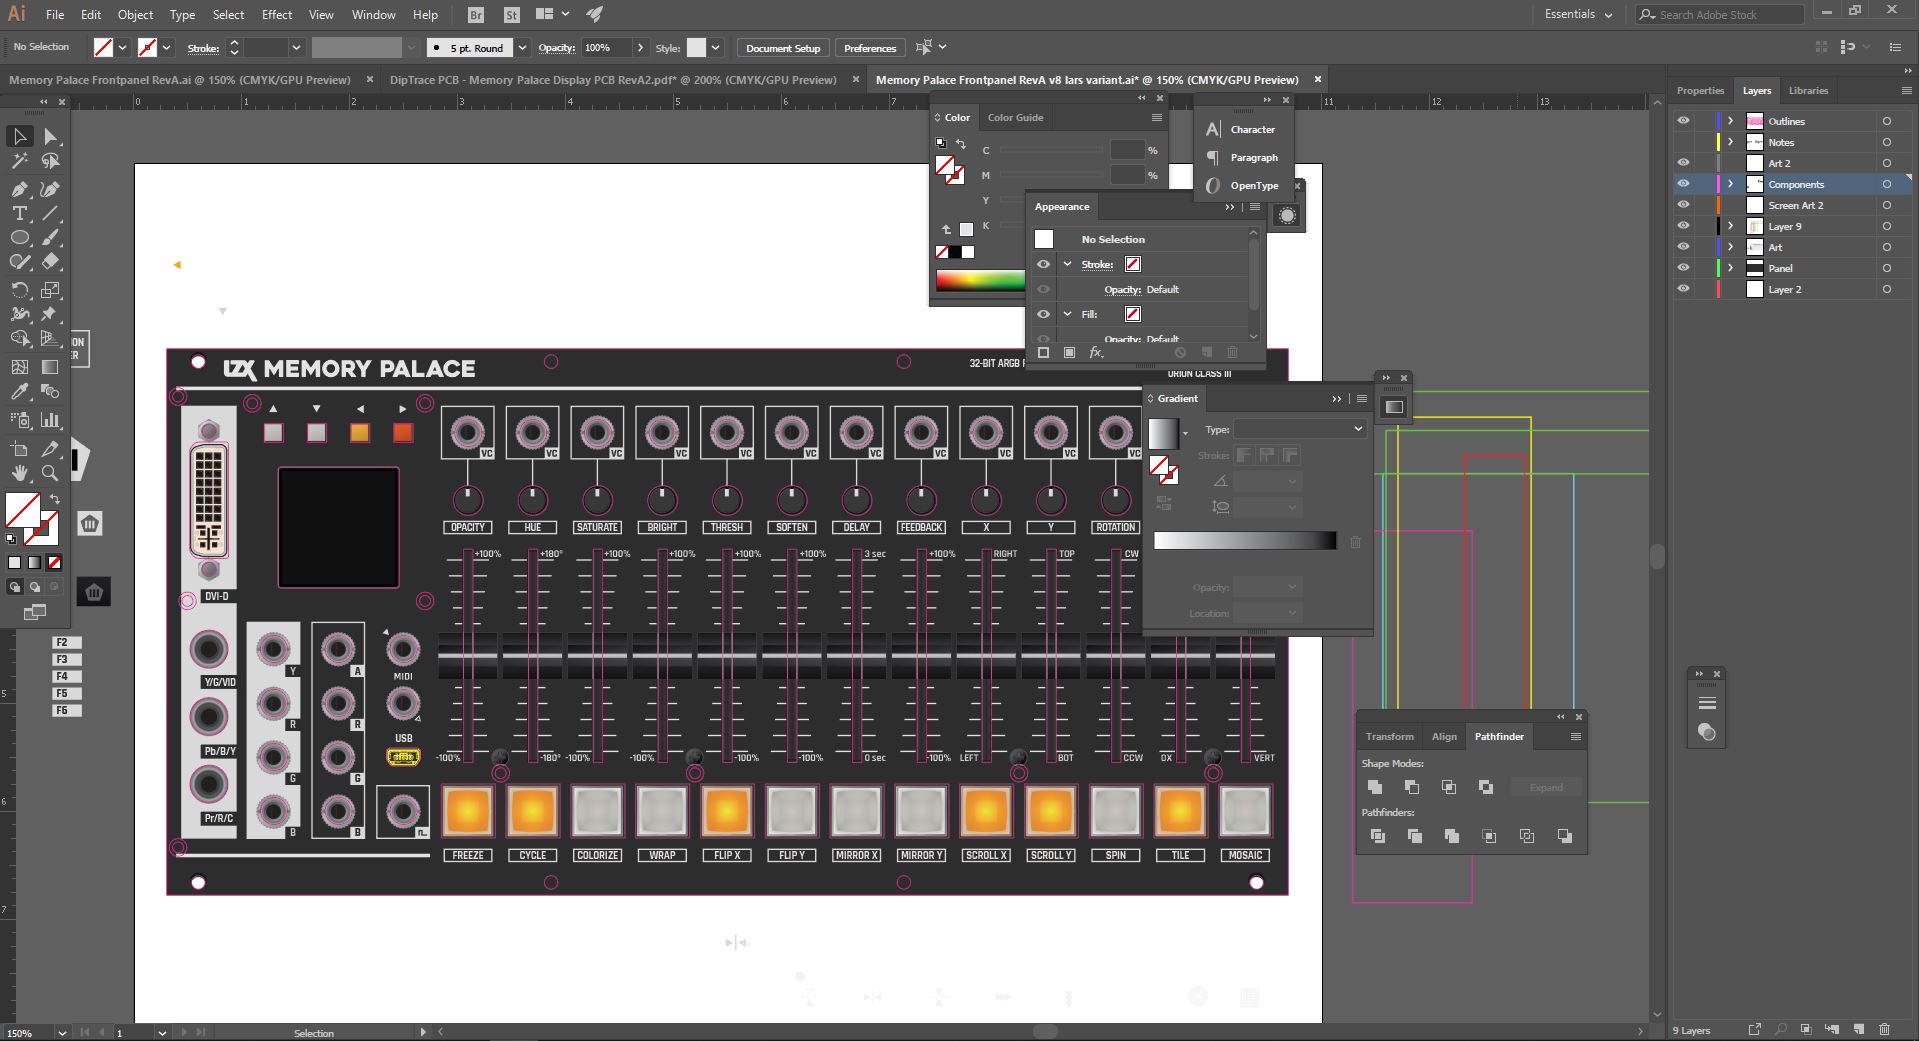Open the Object menu
Viewport: 1919px width, 1041px height.
point(135,15)
